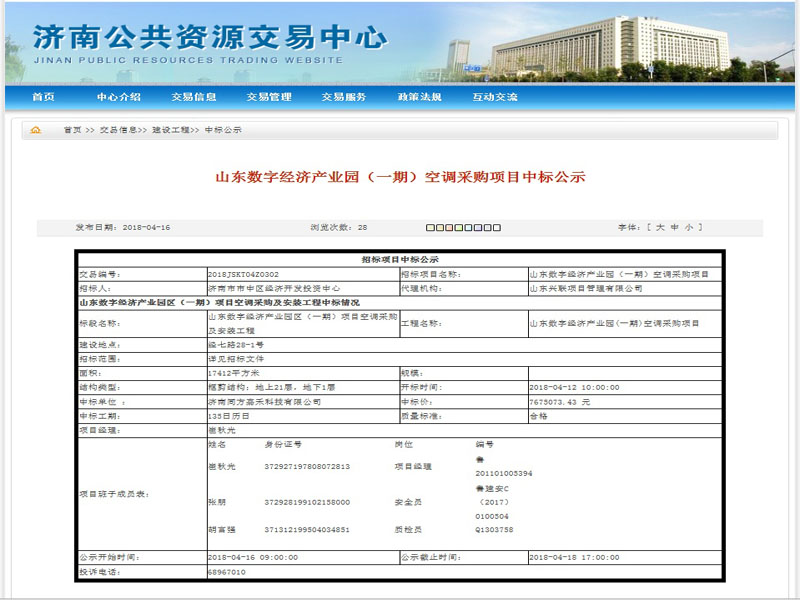
Task: Click the bold 中标情况 section heading row
Action: tap(400, 303)
